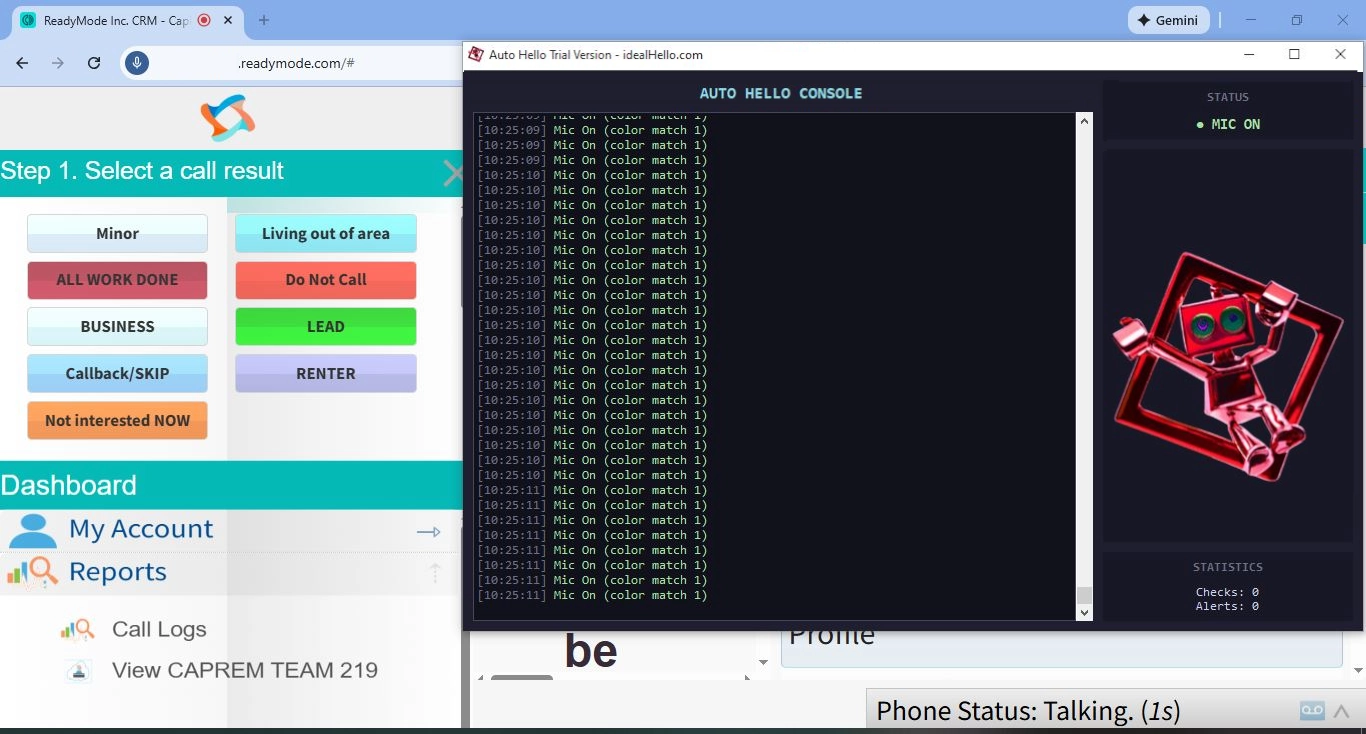Click the My Account person icon
This screenshot has height=734, width=1366.
[x=32, y=530]
